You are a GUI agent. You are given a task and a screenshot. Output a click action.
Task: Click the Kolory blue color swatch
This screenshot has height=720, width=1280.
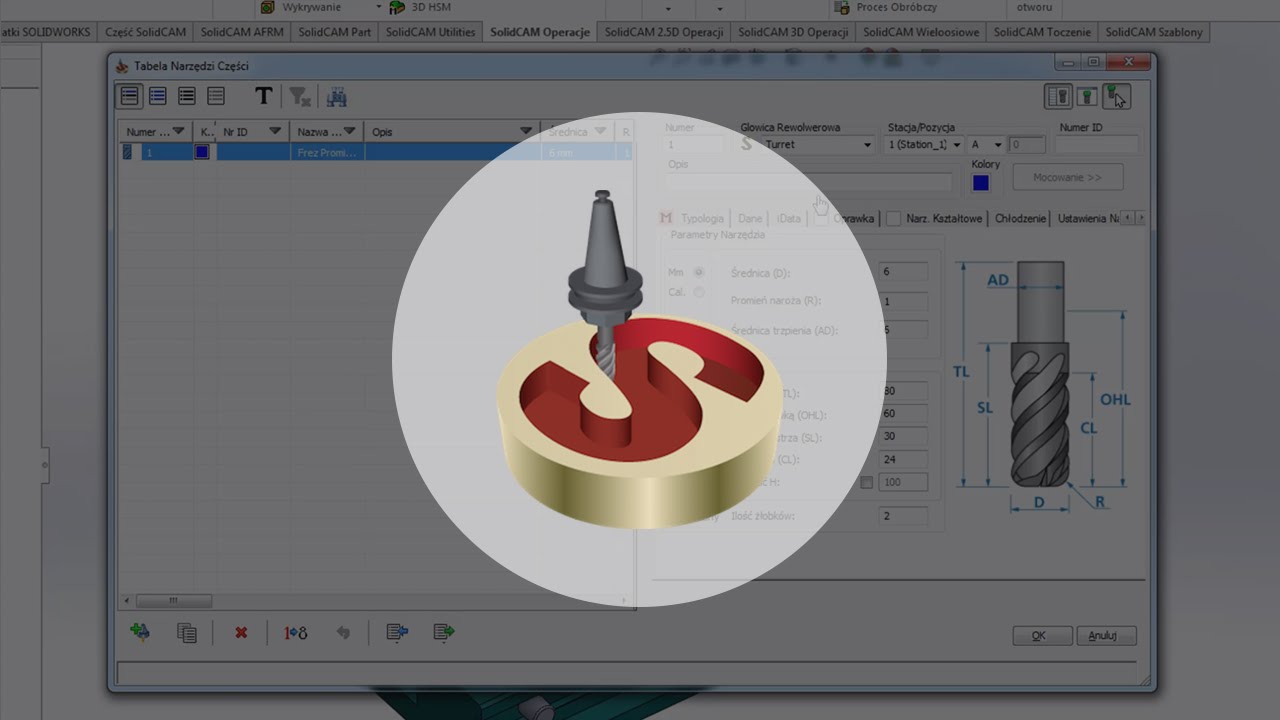(980, 182)
